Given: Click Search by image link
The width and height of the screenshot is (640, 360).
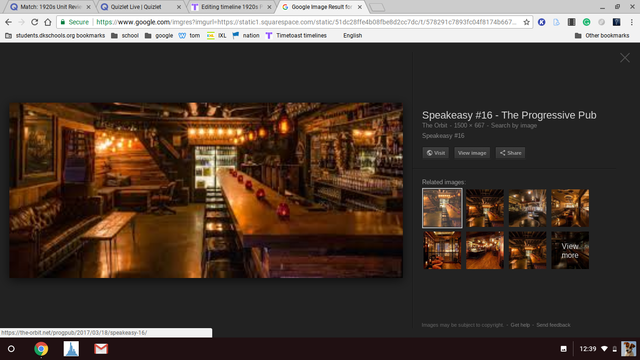Looking at the screenshot, I should coord(514,125).
